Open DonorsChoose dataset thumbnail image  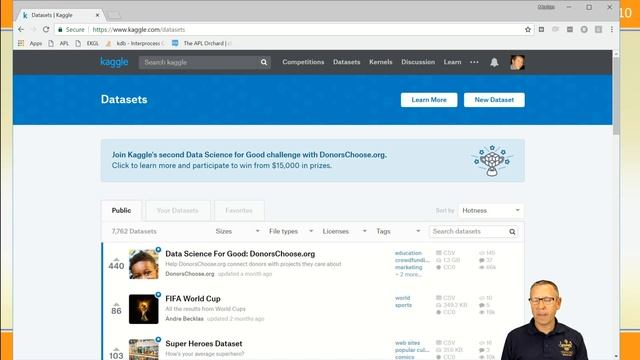point(144,264)
